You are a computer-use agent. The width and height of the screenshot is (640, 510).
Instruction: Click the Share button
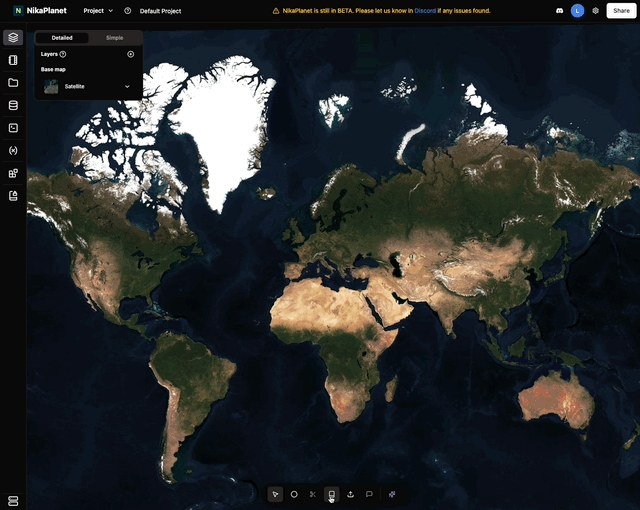(x=621, y=11)
